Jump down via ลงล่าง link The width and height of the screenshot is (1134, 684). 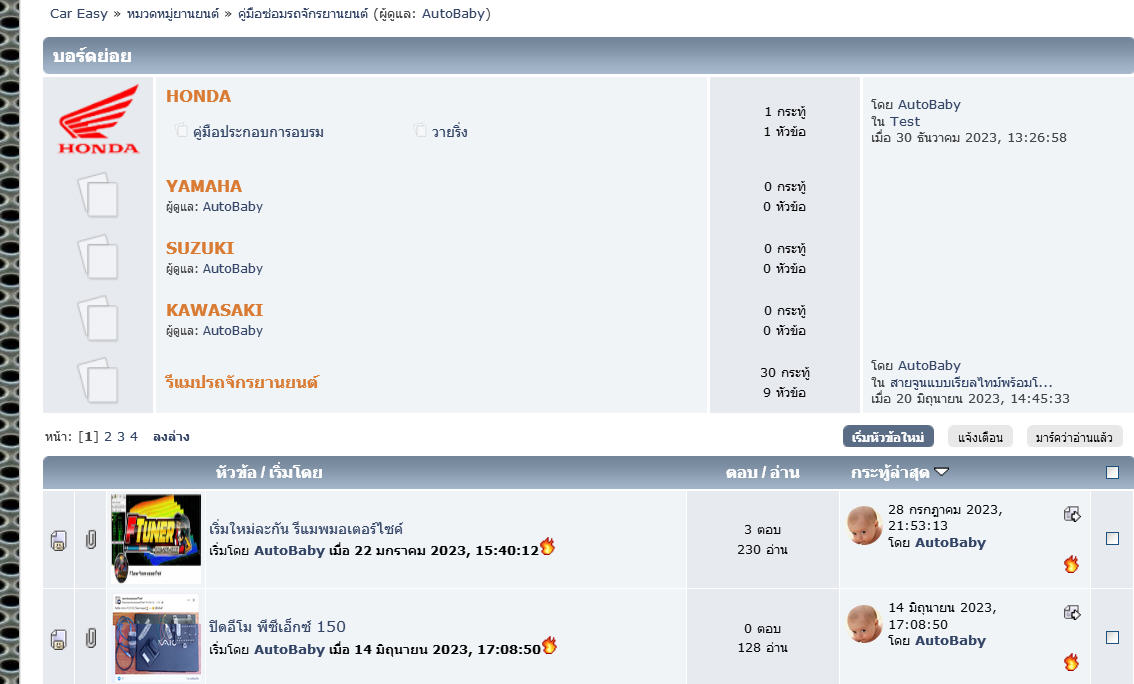pyautogui.click(x=171, y=437)
